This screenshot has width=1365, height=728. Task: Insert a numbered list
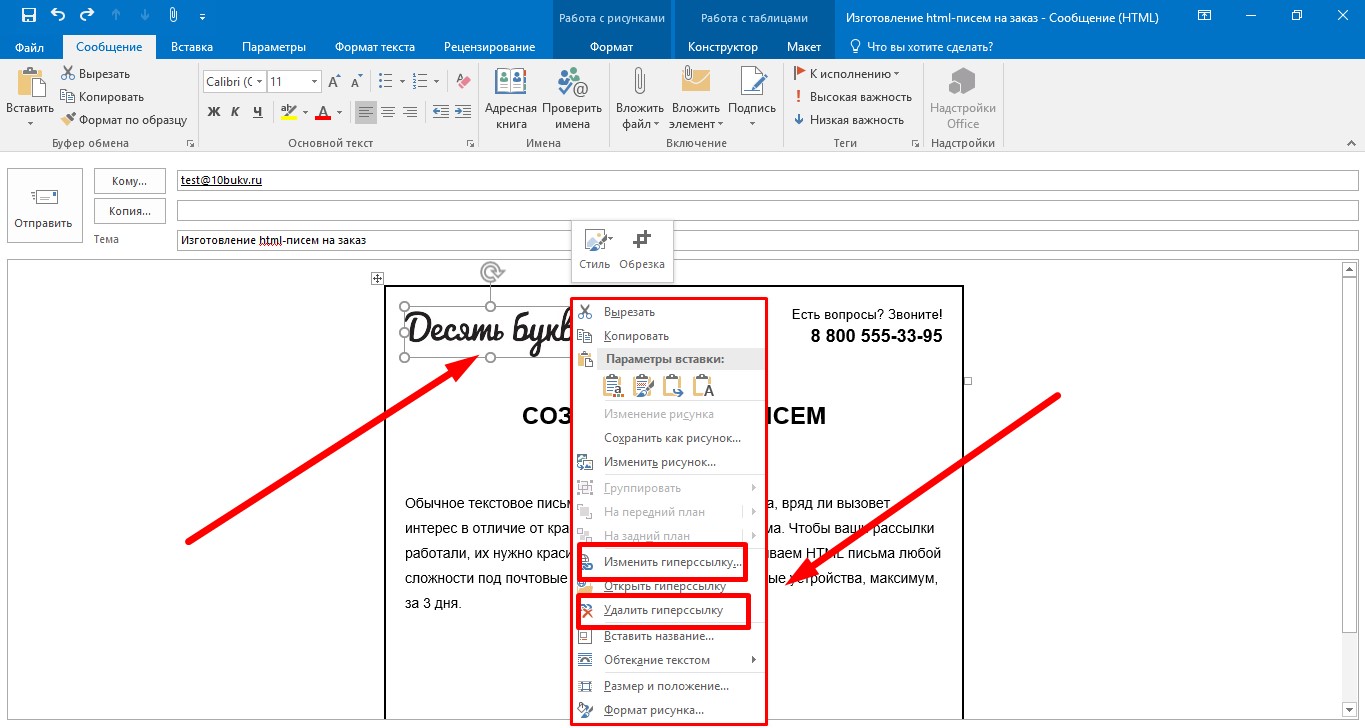[x=419, y=82]
